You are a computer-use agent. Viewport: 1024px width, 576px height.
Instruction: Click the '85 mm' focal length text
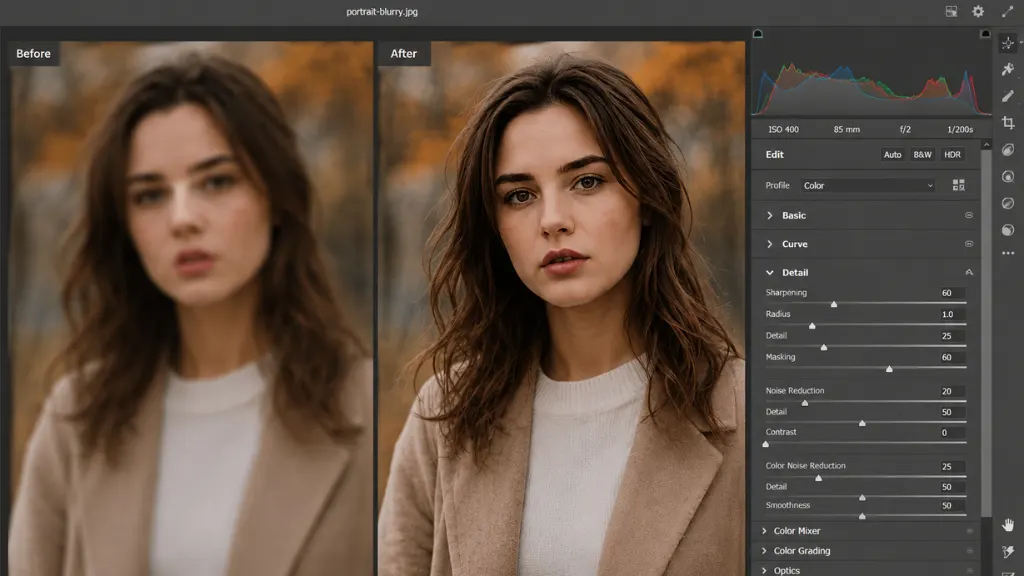pos(846,129)
